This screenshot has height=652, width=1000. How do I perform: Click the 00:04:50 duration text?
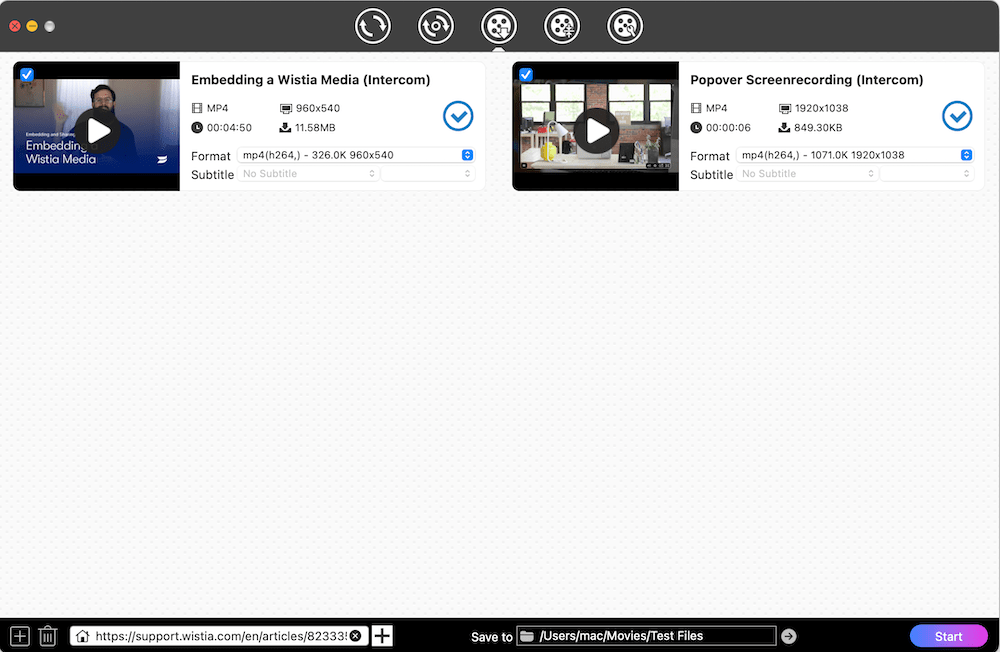pos(229,128)
